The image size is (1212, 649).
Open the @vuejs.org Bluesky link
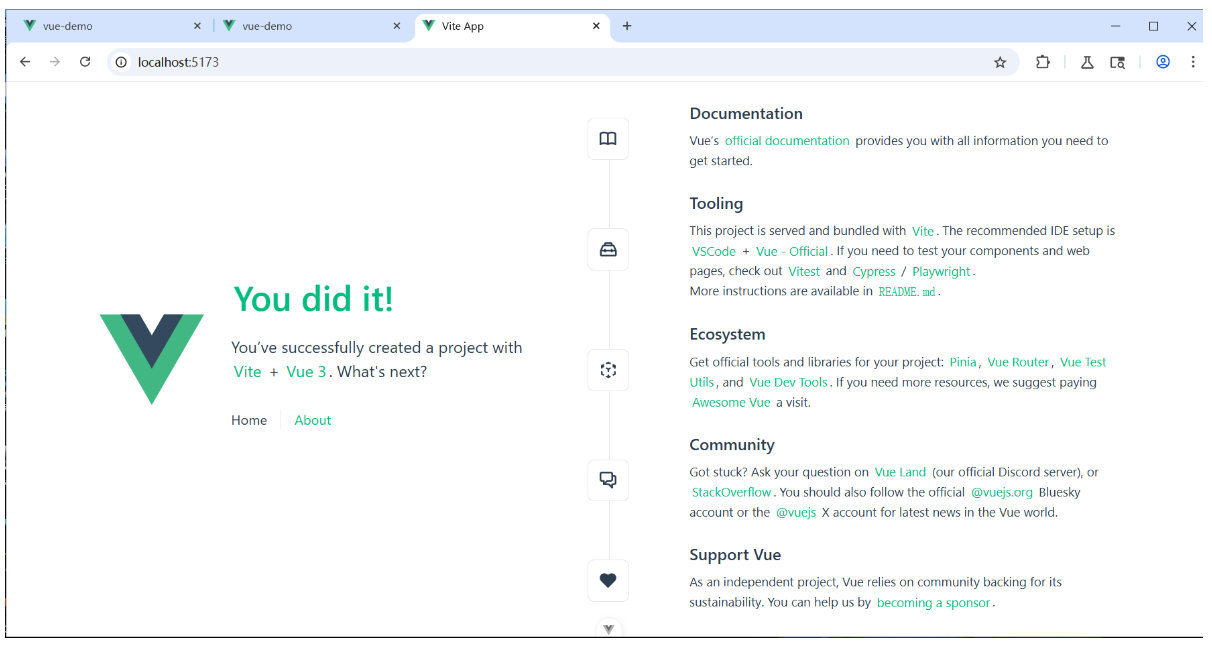[1002, 492]
